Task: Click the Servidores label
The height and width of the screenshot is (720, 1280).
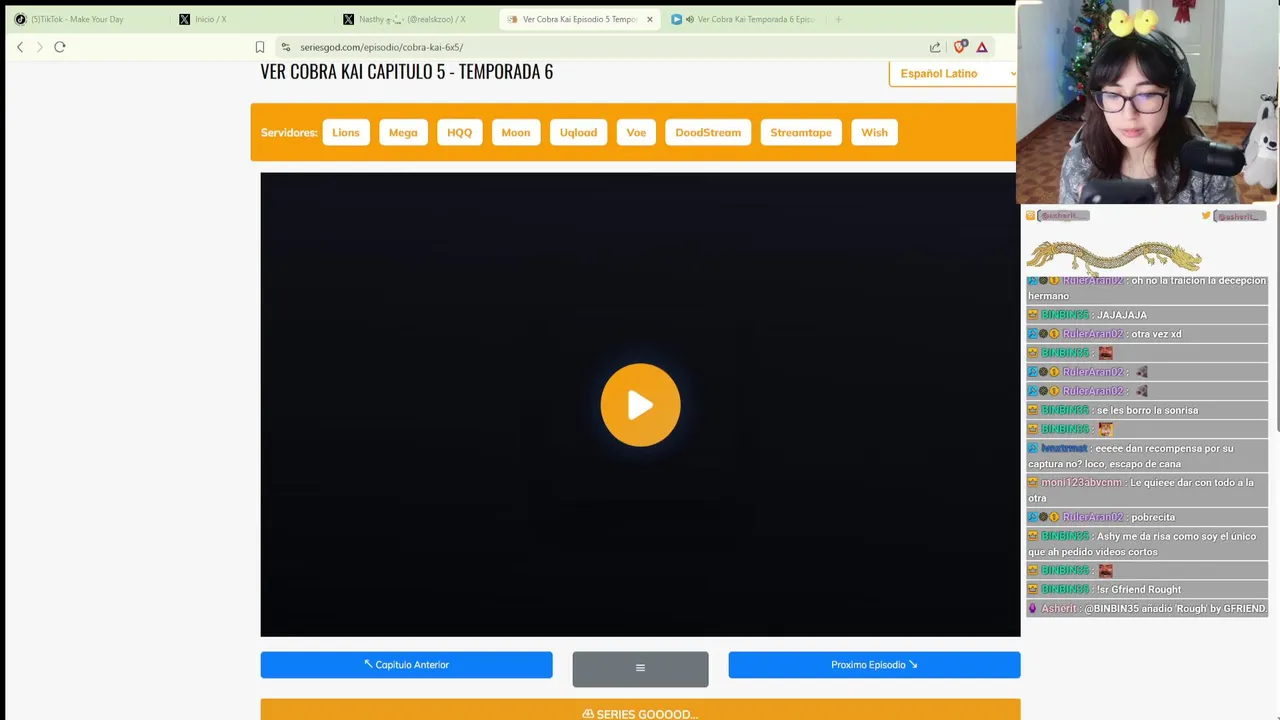Action: pyautogui.click(x=289, y=132)
